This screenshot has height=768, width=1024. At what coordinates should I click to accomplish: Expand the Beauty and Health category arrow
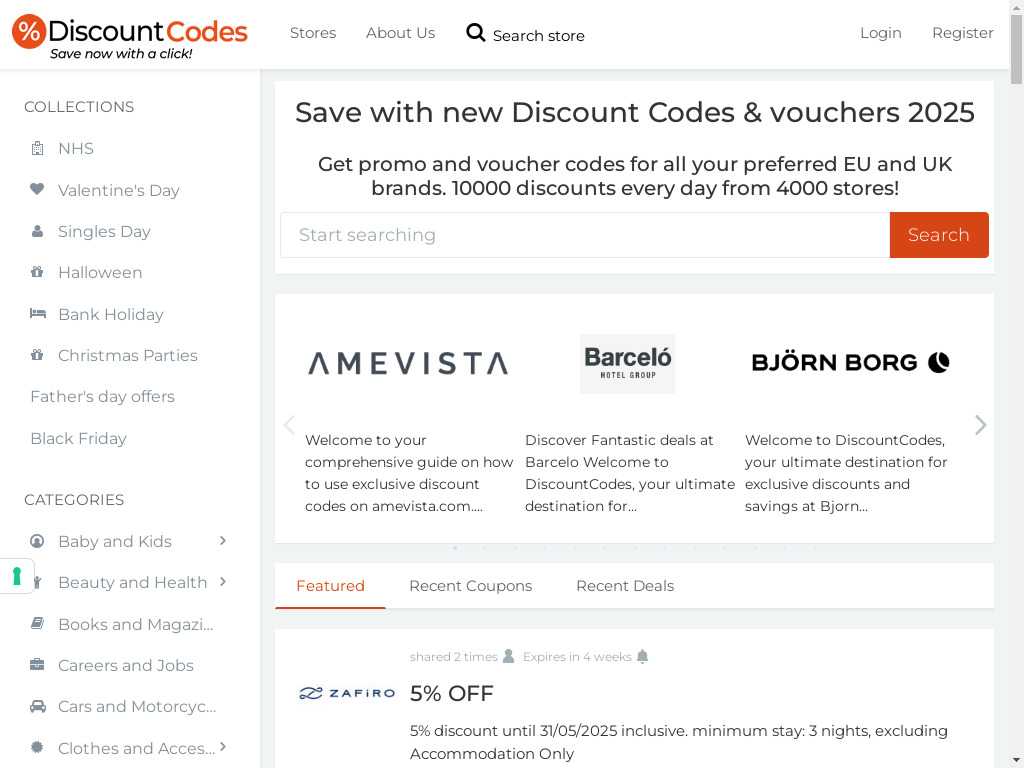(x=223, y=581)
